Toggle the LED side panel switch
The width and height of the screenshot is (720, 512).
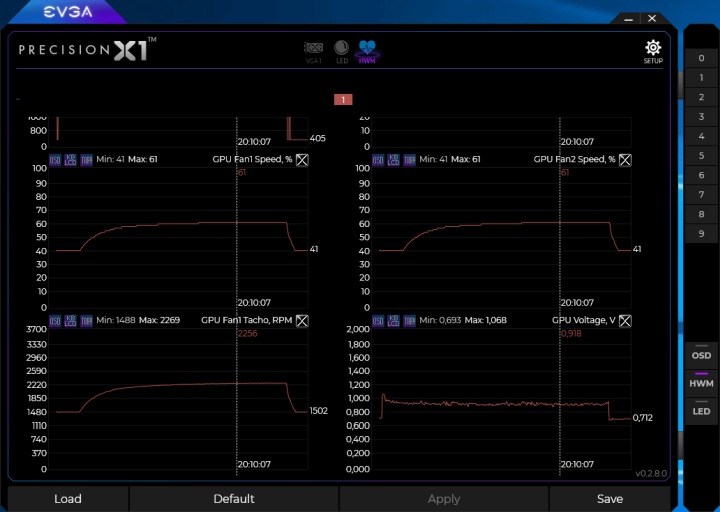tap(701, 409)
